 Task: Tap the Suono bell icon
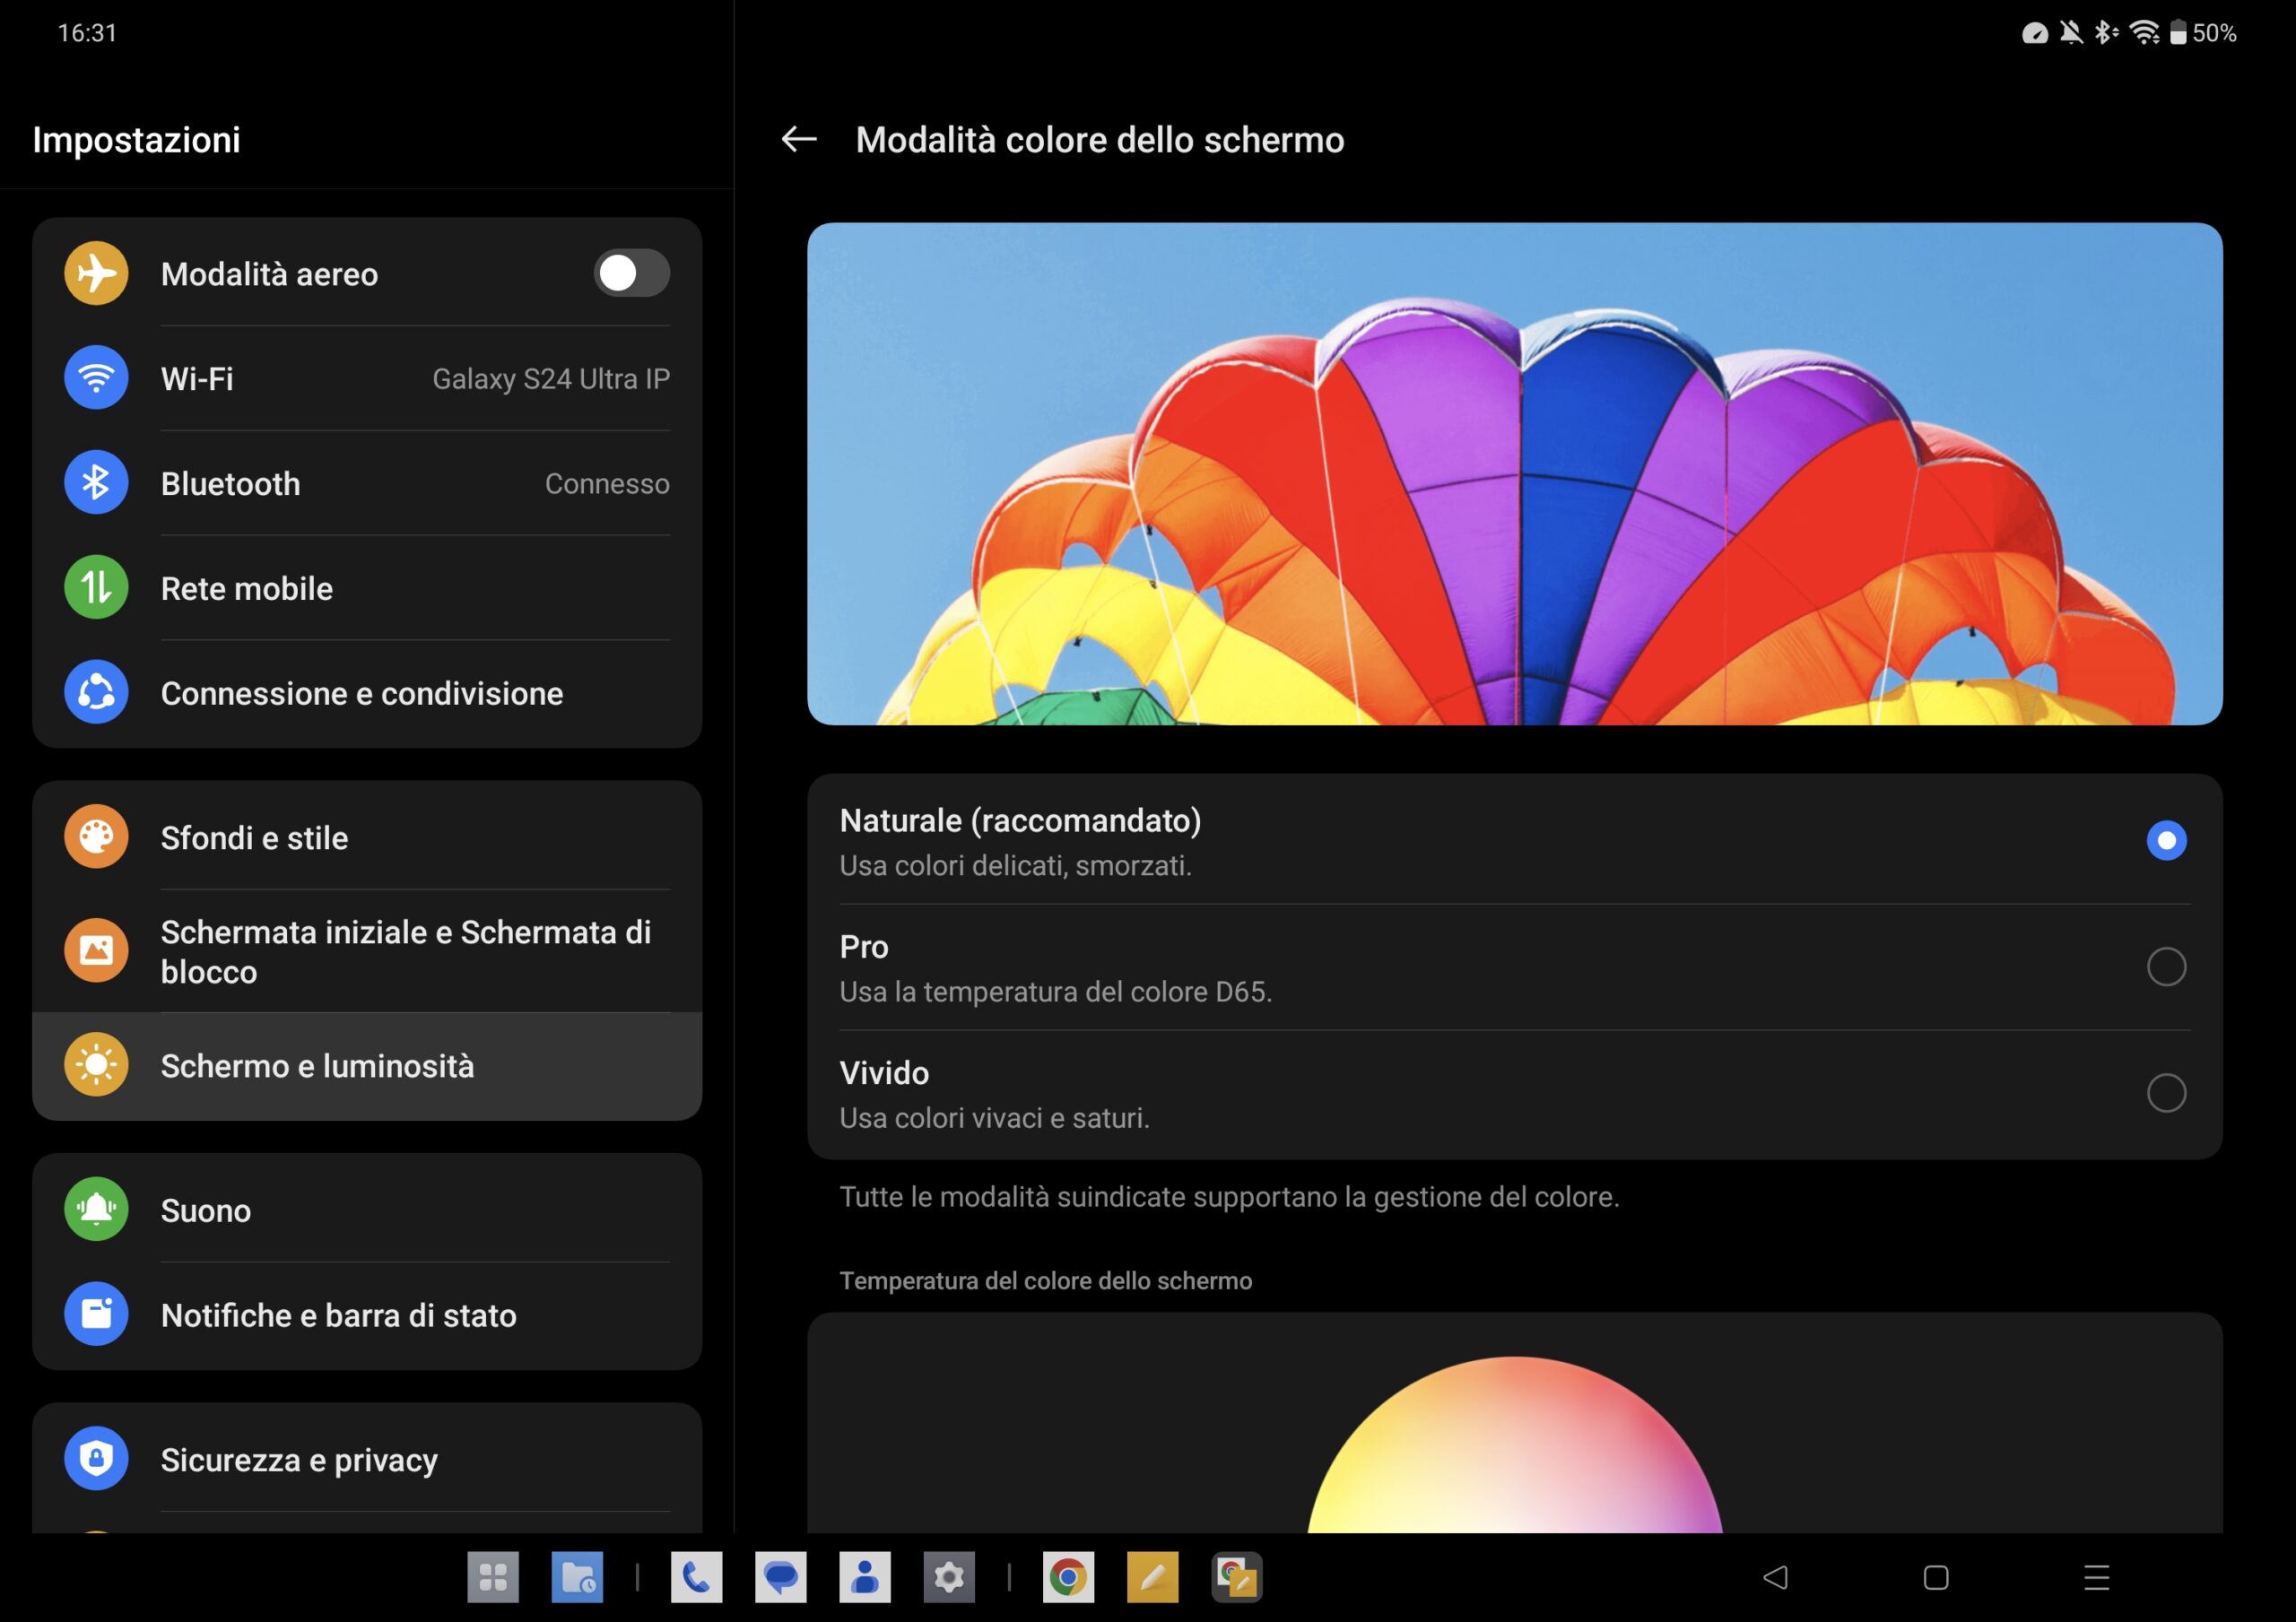pyautogui.click(x=96, y=1210)
